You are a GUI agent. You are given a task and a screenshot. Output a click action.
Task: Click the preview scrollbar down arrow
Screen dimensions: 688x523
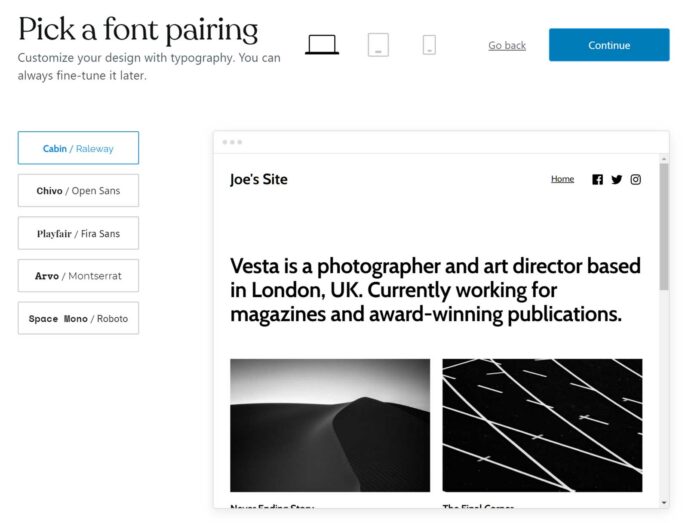click(x=664, y=503)
